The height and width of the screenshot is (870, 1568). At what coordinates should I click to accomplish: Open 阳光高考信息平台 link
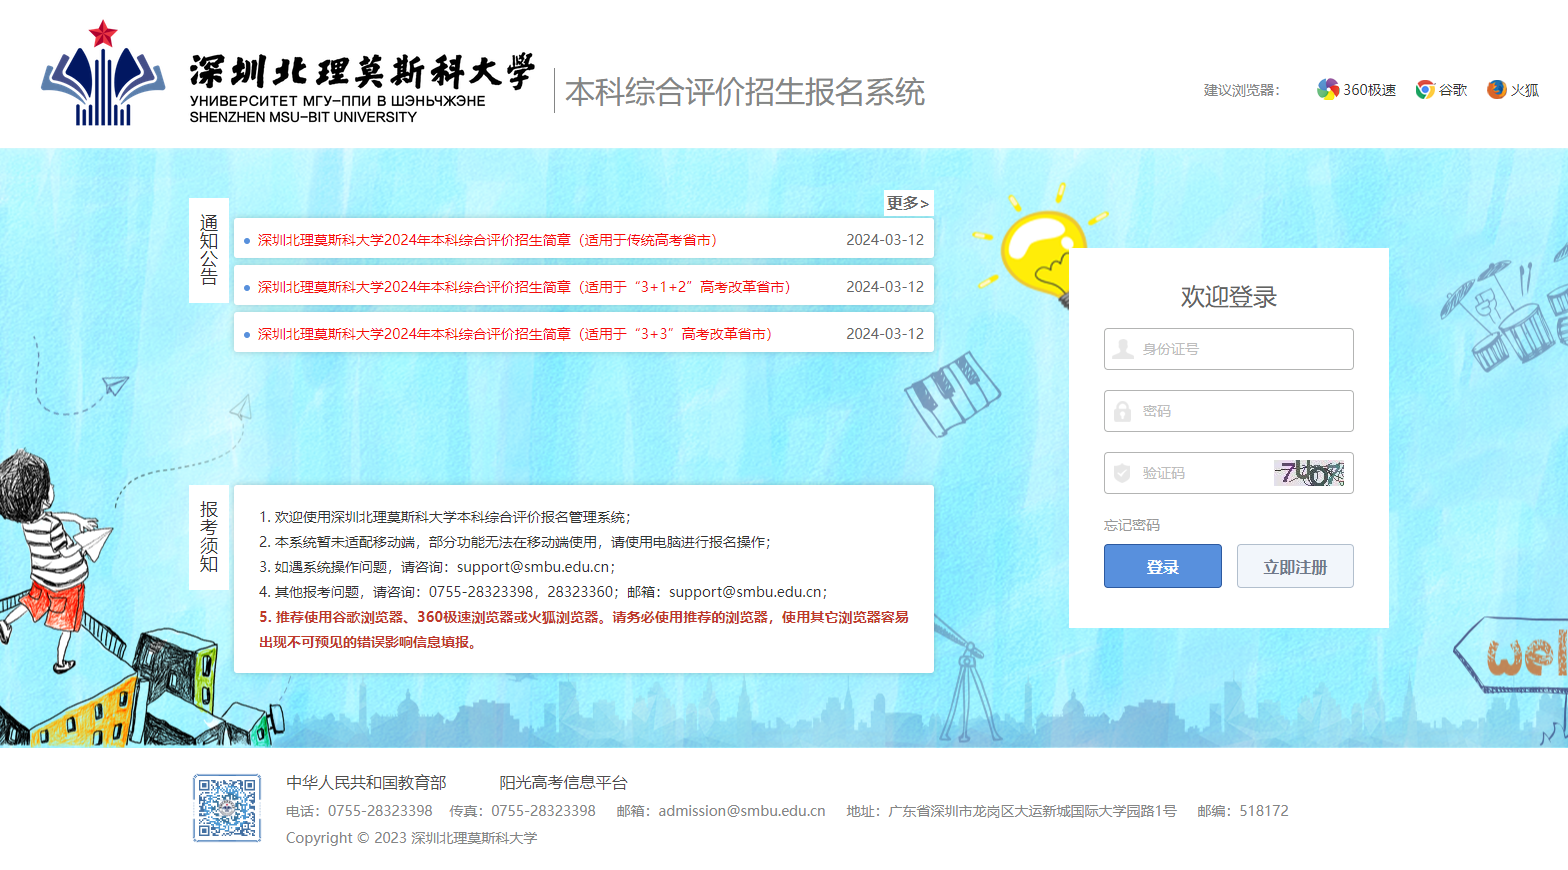coord(563,783)
